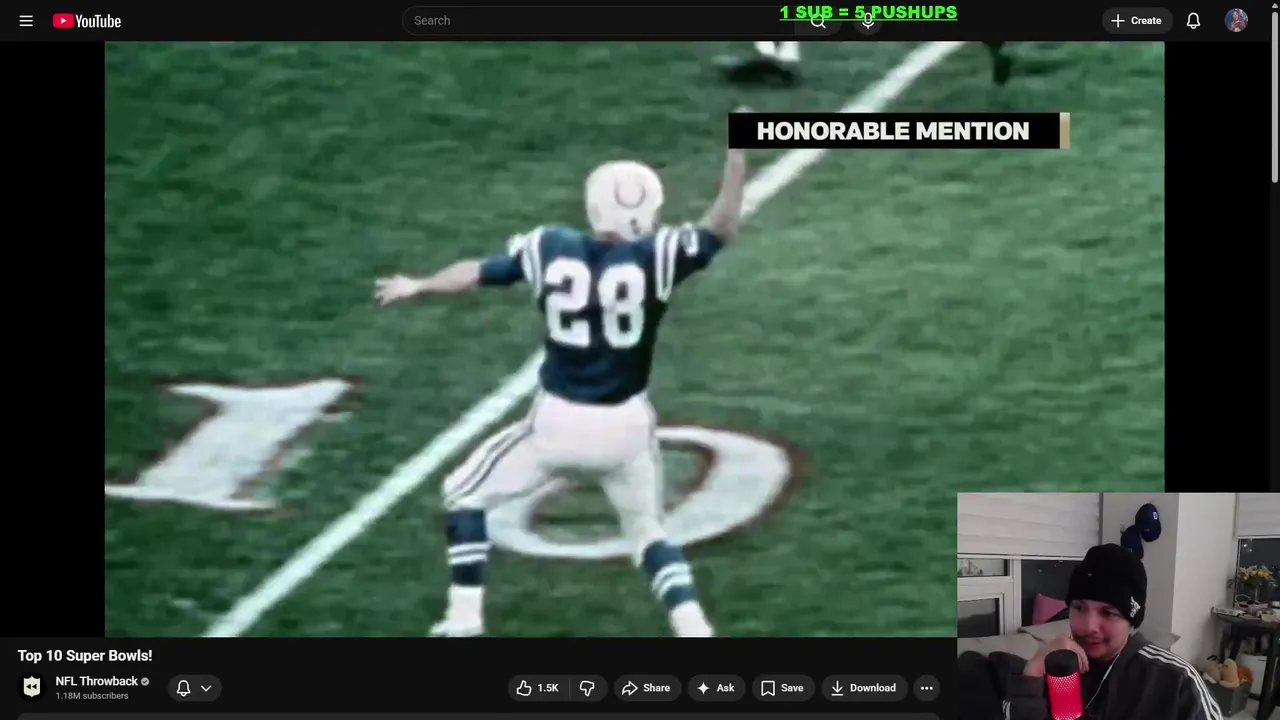The image size is (1280, 720).
Task: Open the Create menu
Action: pyautogui.click(x=1136, y=20)
